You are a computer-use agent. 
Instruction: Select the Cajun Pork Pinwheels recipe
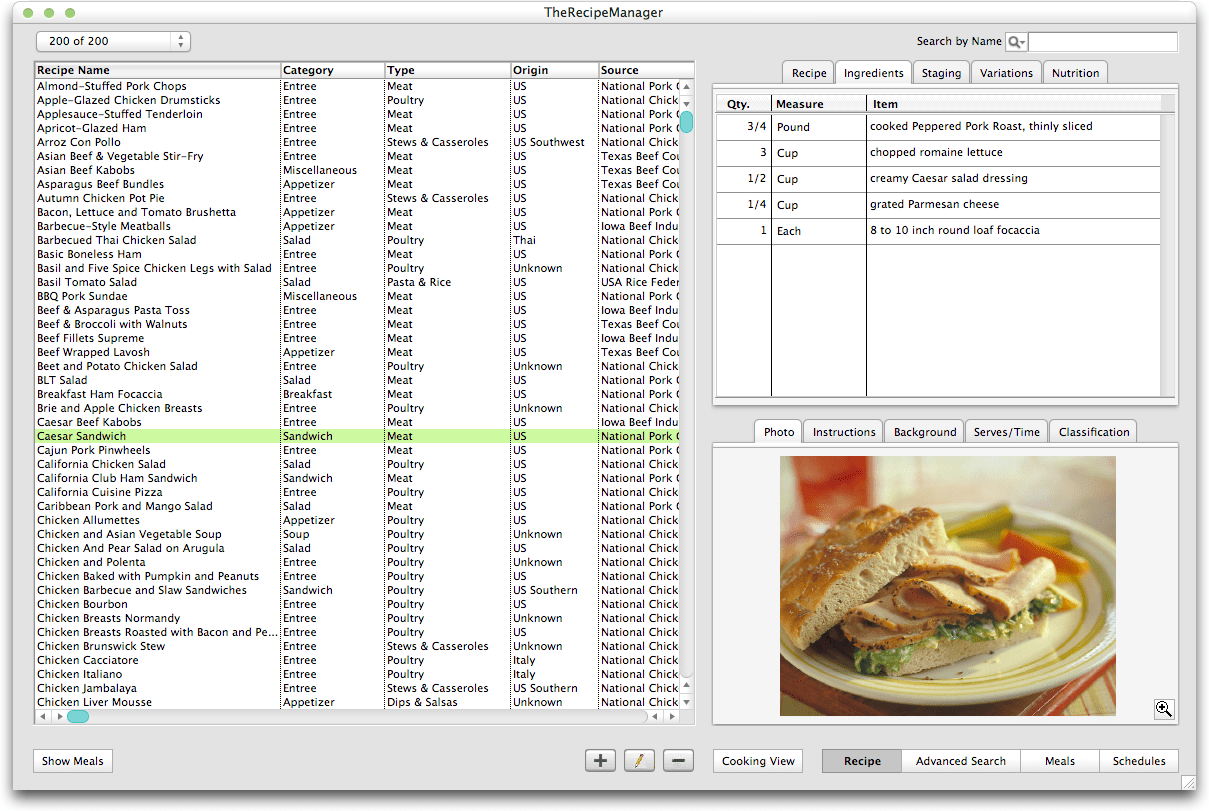pos(357,450)
